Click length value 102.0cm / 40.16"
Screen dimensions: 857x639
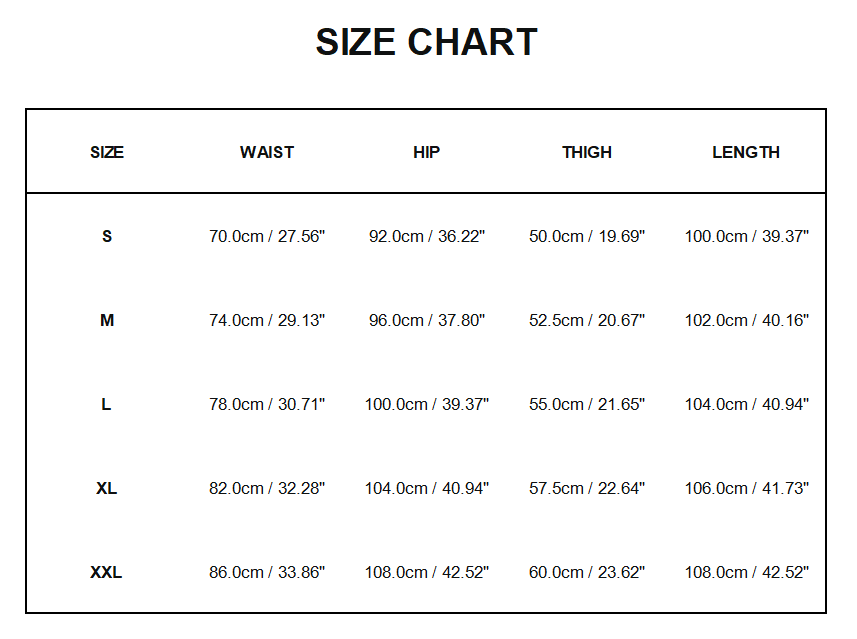(x=747, y=321)
